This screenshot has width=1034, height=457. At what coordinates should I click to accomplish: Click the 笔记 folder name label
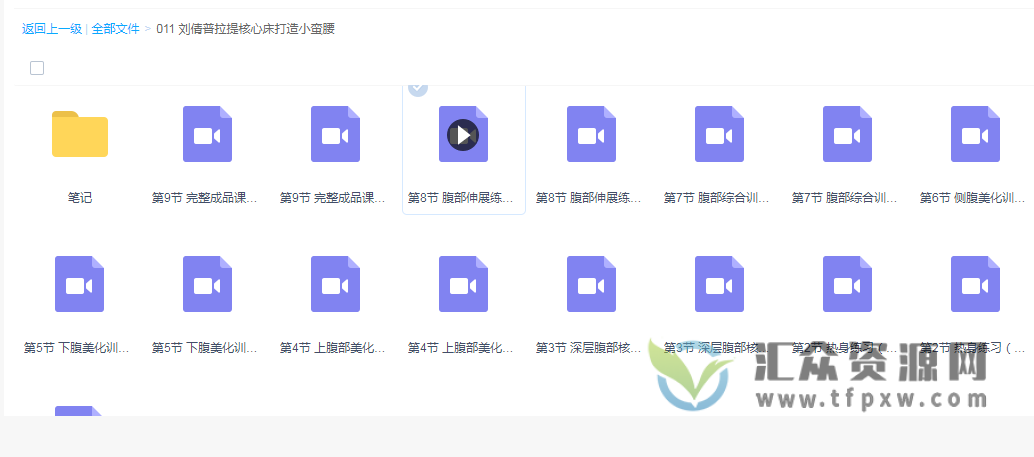[x=80, y=197]
